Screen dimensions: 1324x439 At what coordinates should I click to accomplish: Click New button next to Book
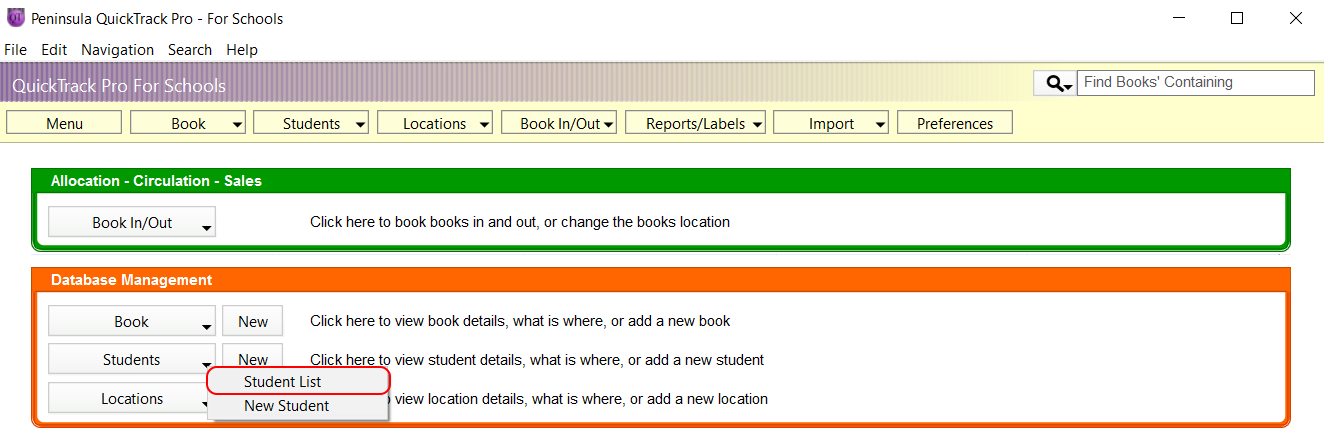(253, 321)
